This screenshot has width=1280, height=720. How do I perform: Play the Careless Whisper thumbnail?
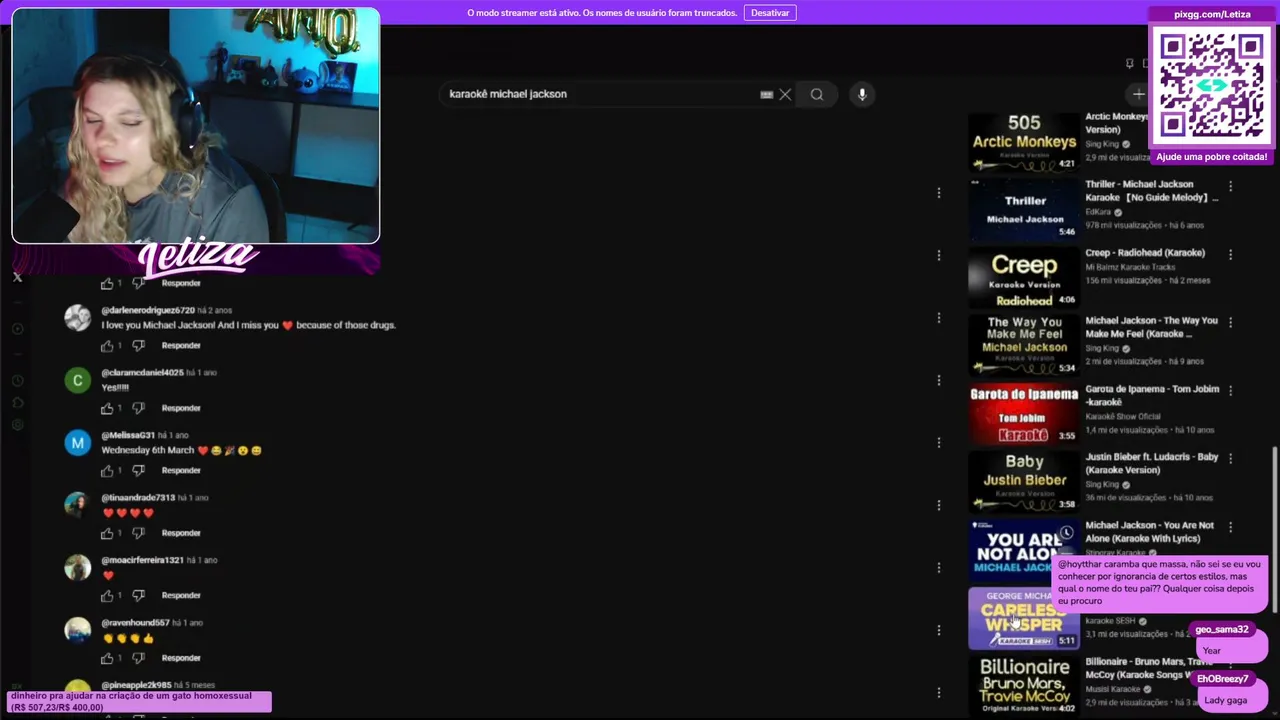1024,618
